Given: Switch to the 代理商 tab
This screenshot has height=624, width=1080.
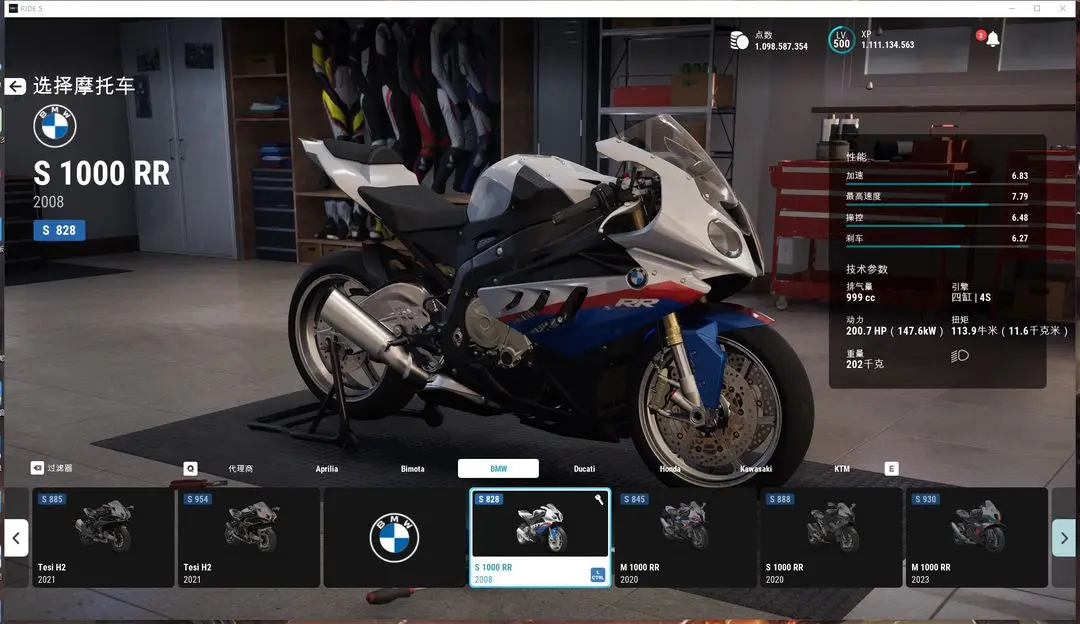Looking at the screenshot, I should pos(240,469).
